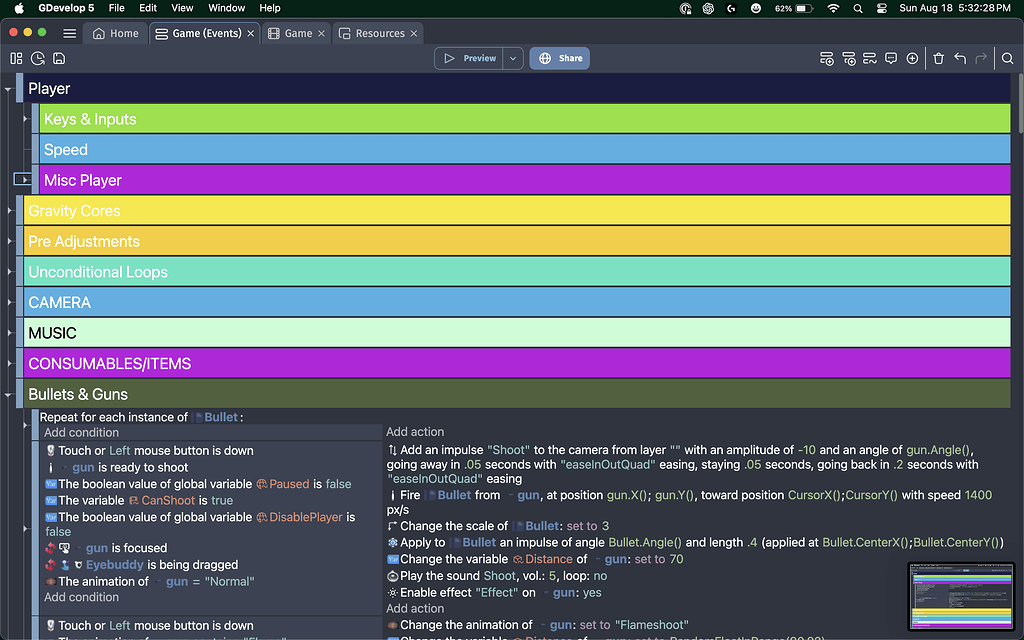This screenshot has height=640, width=1024.
Task: Collapse the Player event group
Action: pos(8,88)
